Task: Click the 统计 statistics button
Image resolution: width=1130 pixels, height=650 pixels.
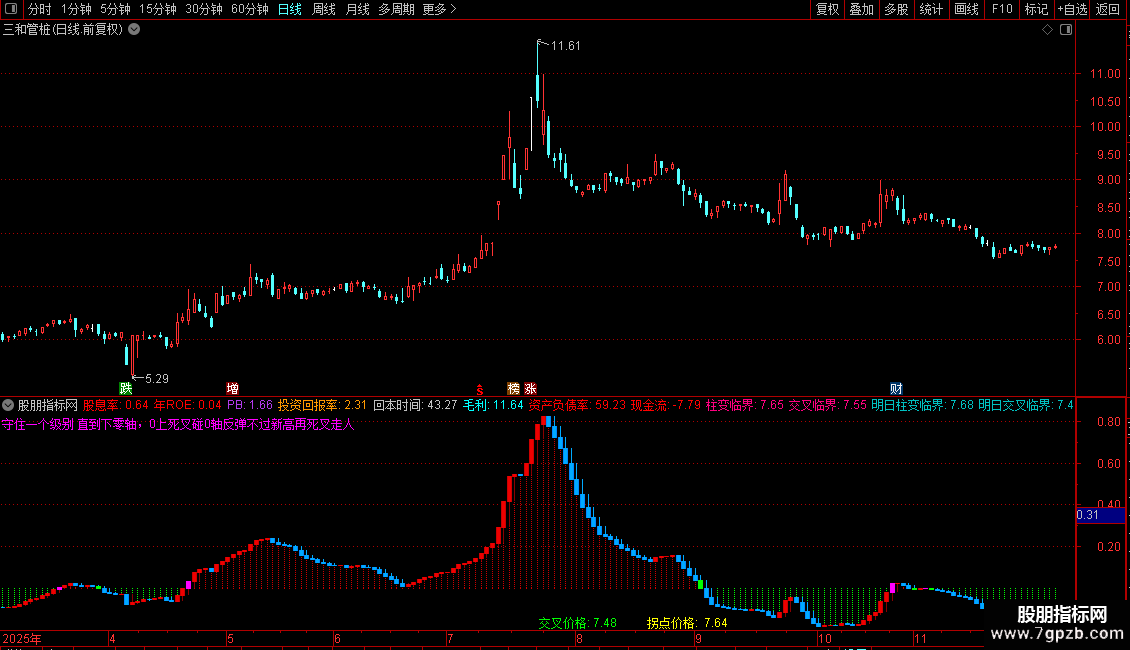Action: pos(931,9)
